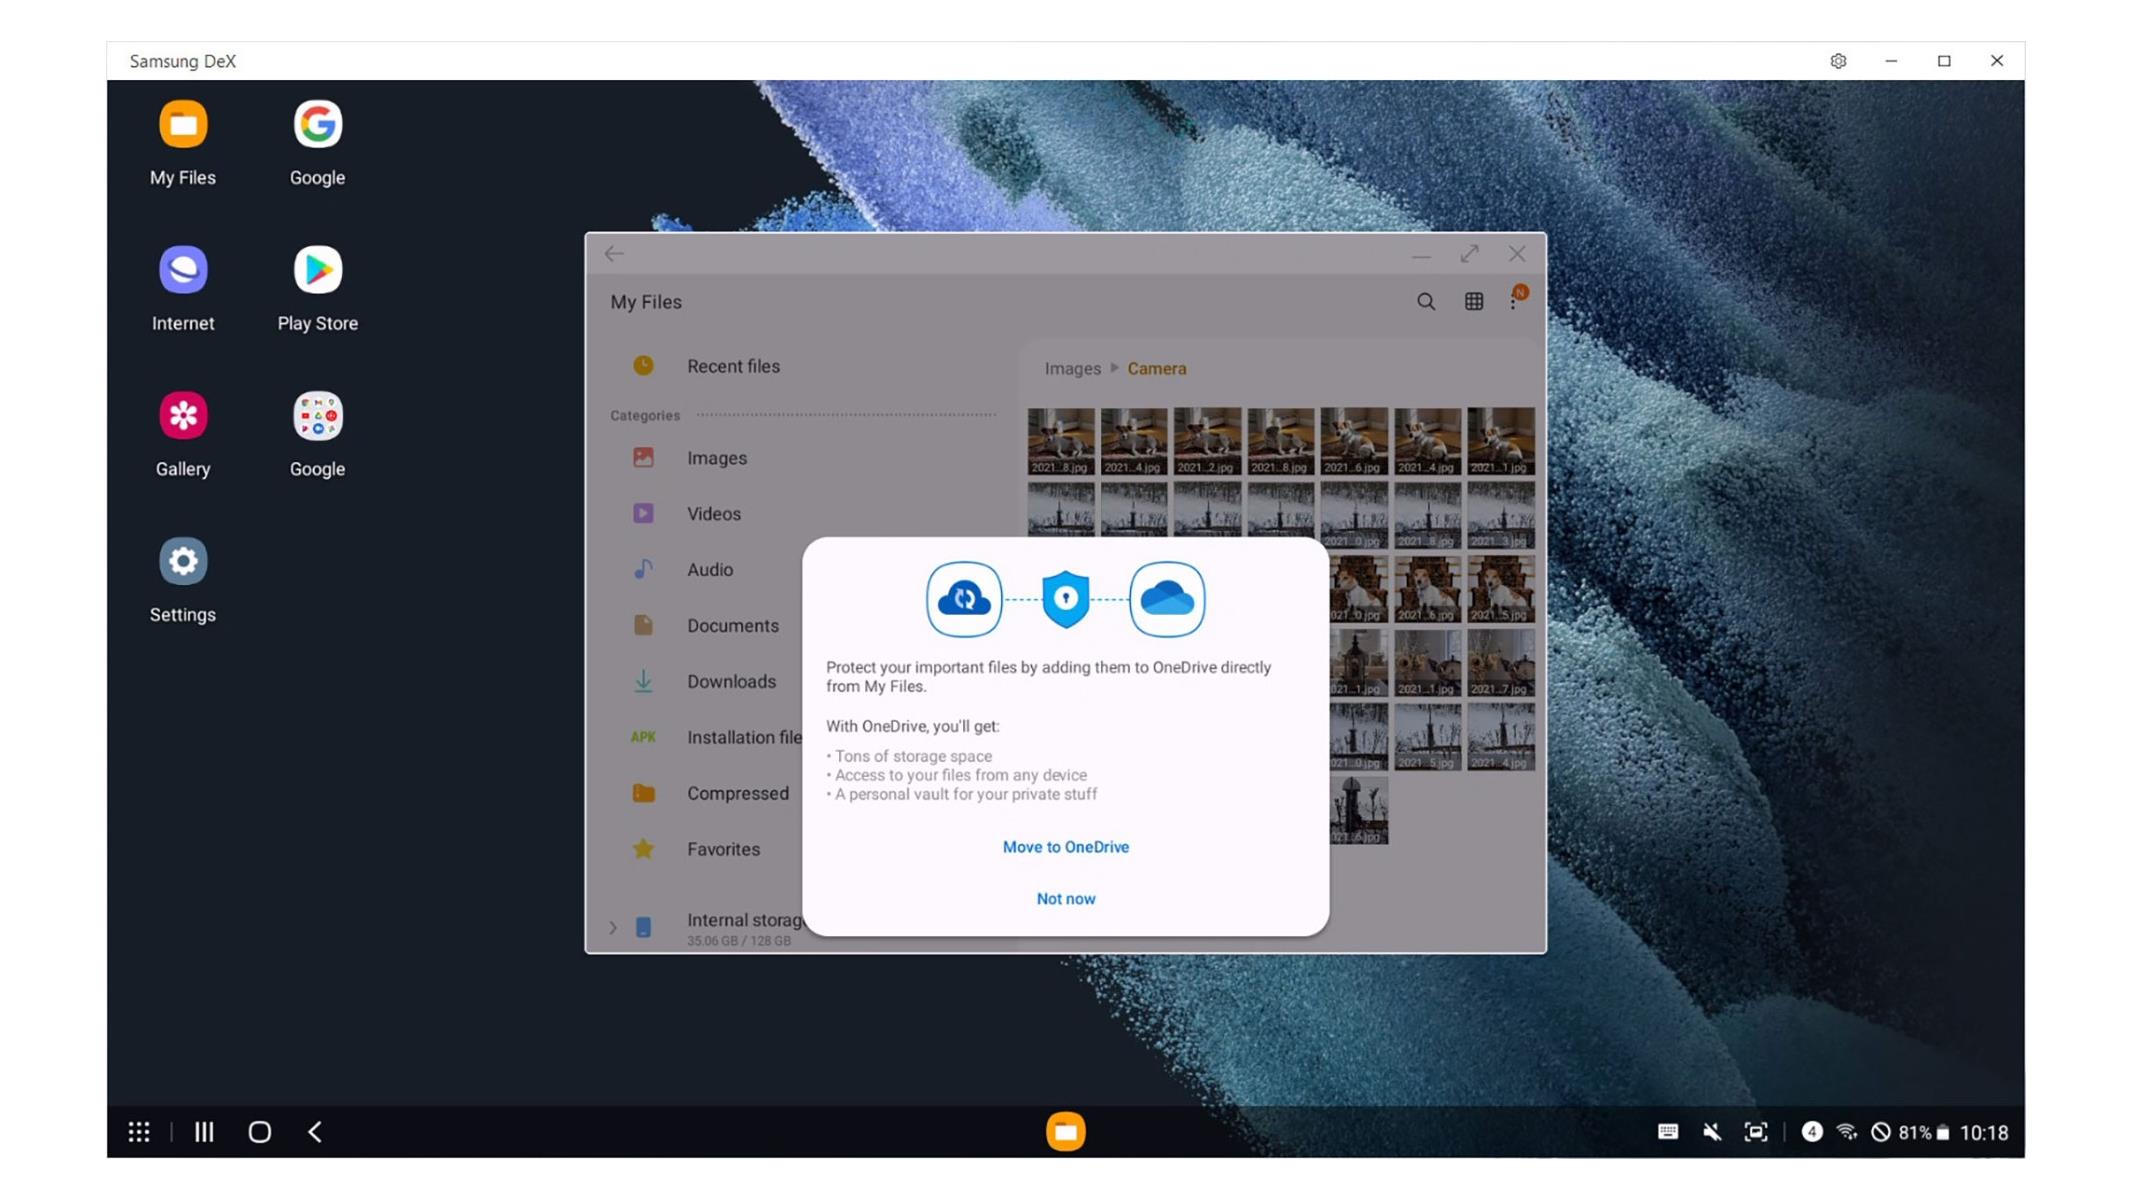Image resolution: width=2133 pixels, height=1200 pixels.
Task: Dismiss the dialog with Not now
Action: [x=1066, y=899]
